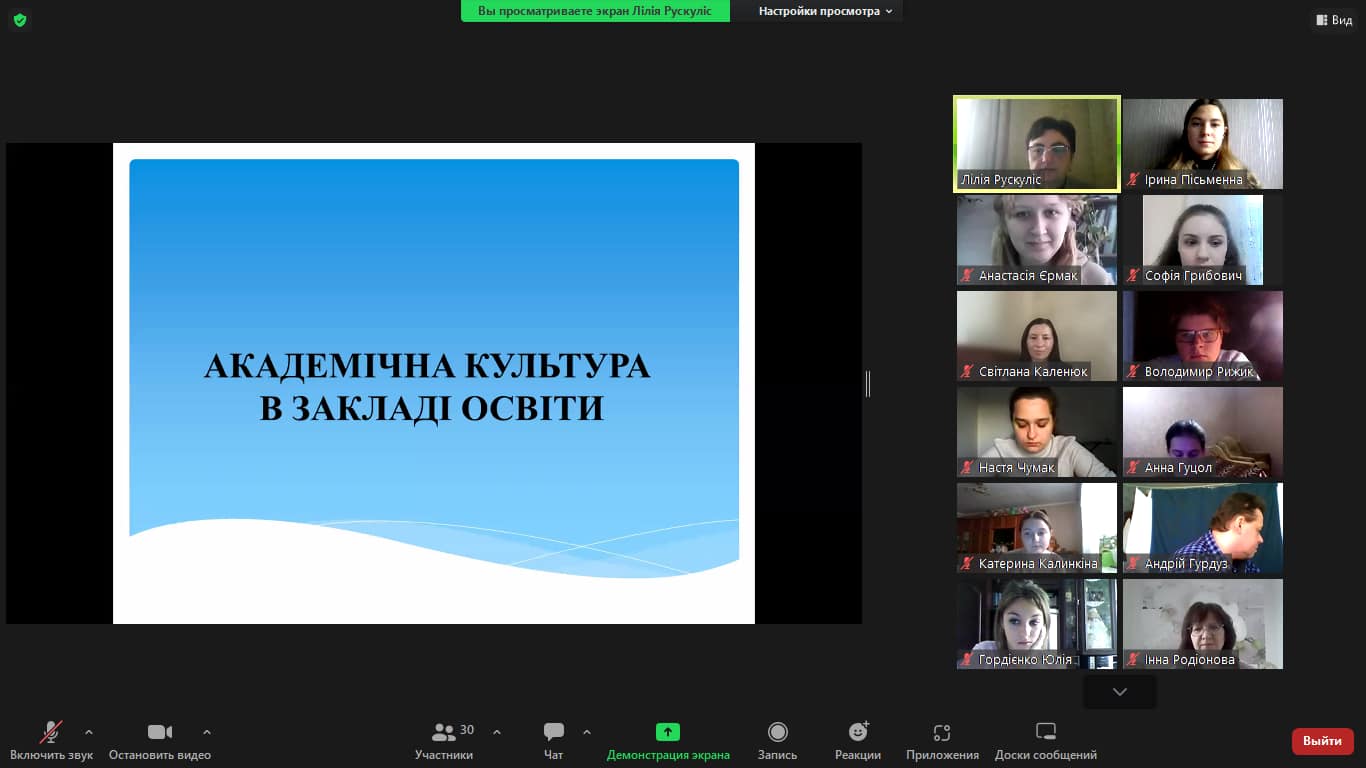This screenshot has height=768, width=1366.
Task: Click muted mic icon on Катерина Калинкіна
Action: pyautogui.click(x=967, y=564)
